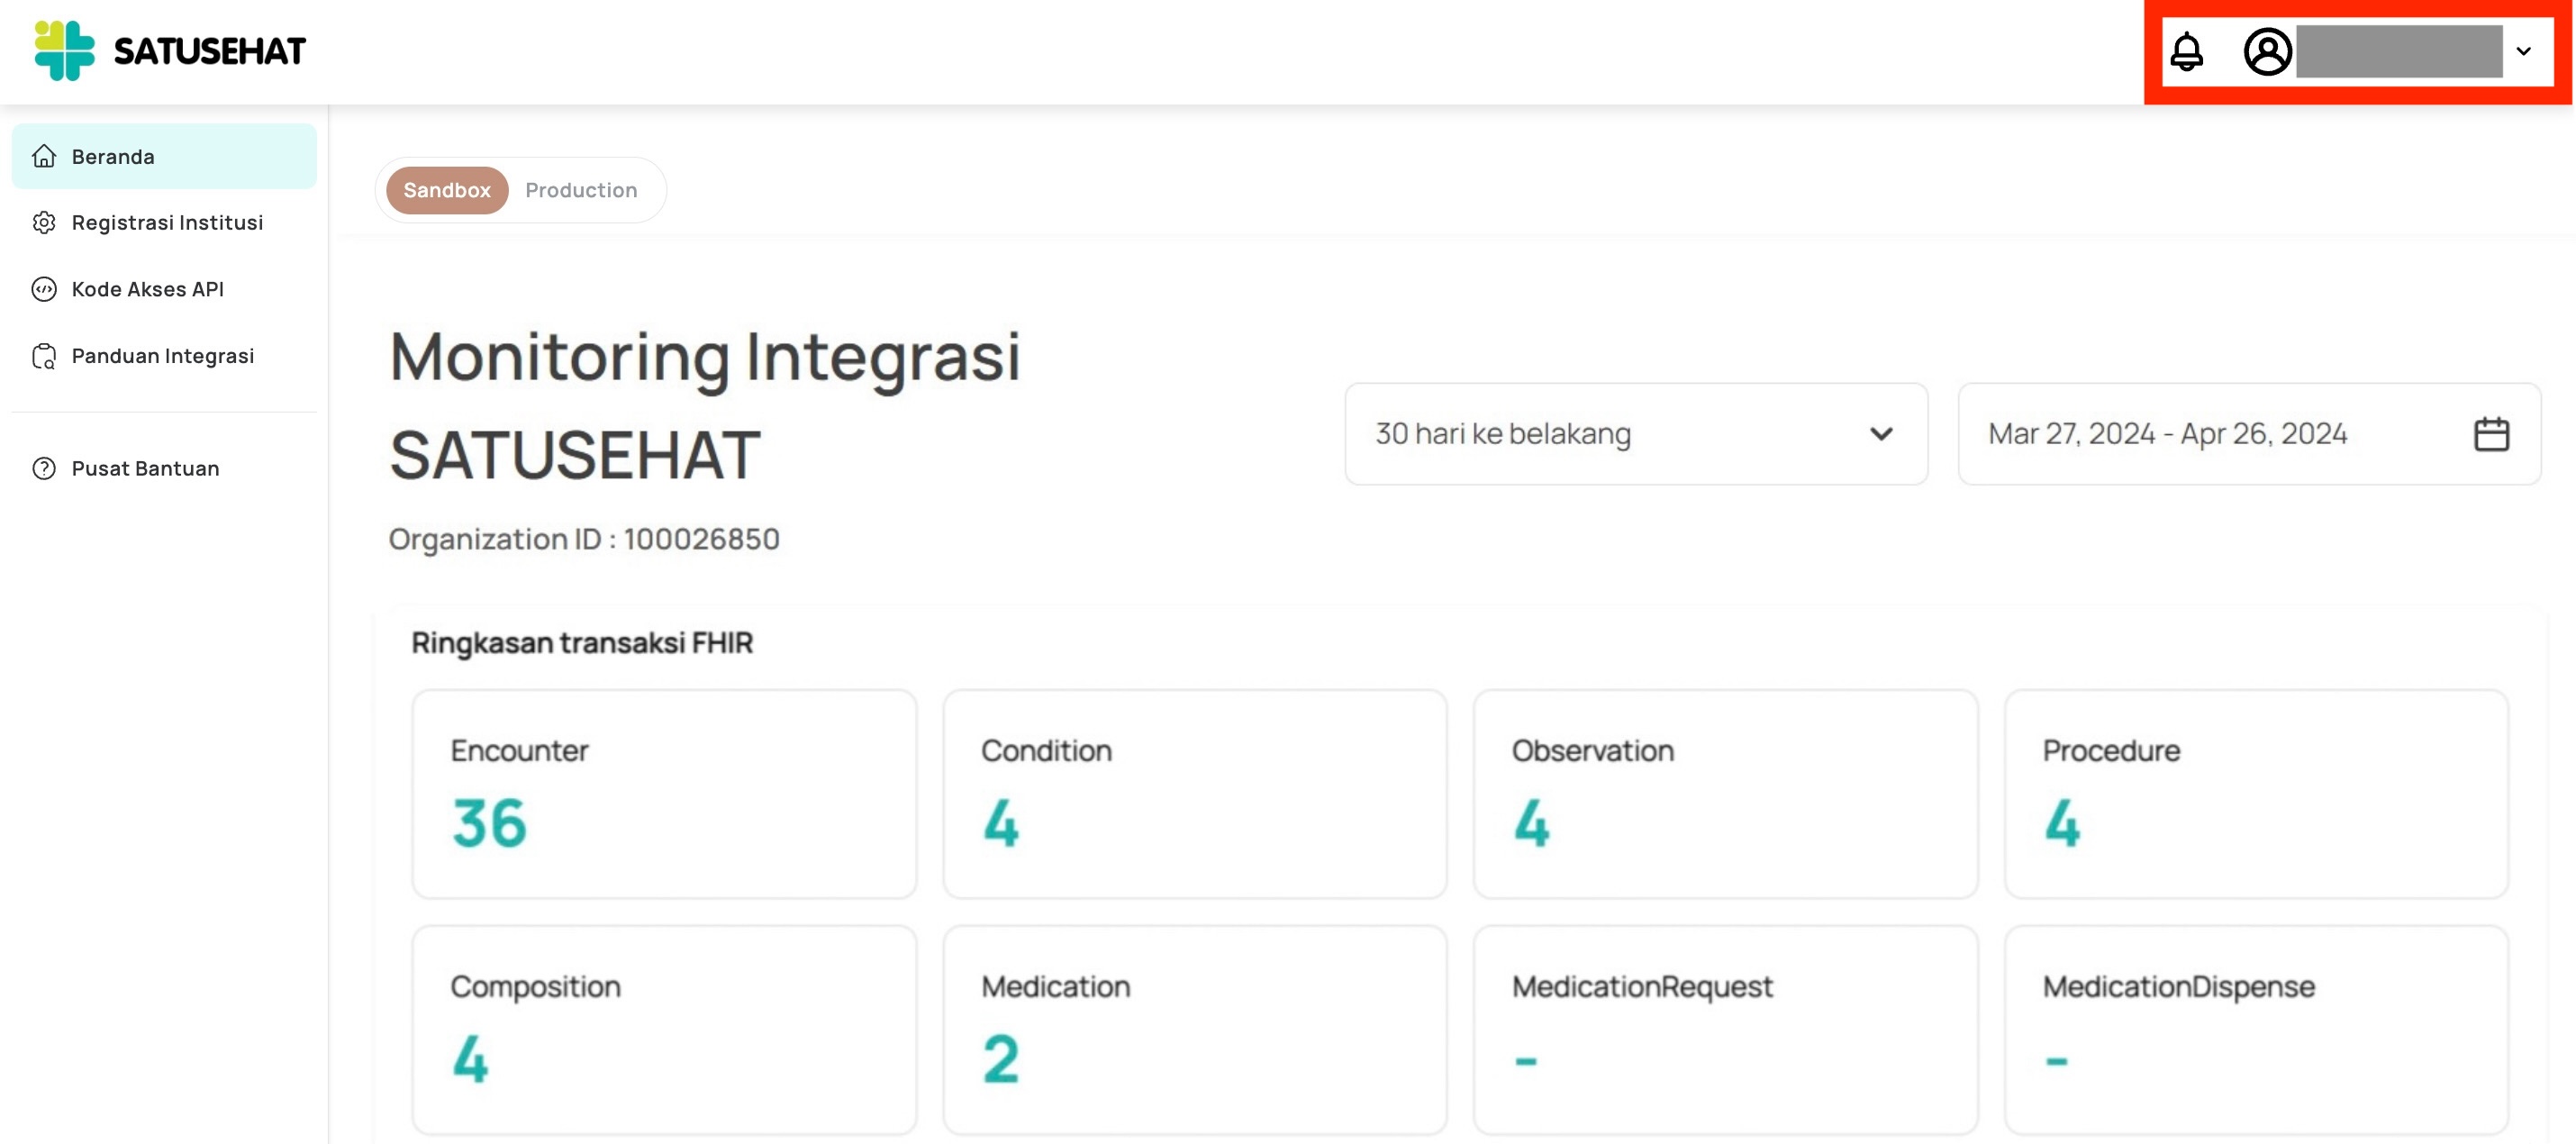Click the calendar icon on date range picker
The width and height of the screenshot is (2576, 1144).
2492,434
